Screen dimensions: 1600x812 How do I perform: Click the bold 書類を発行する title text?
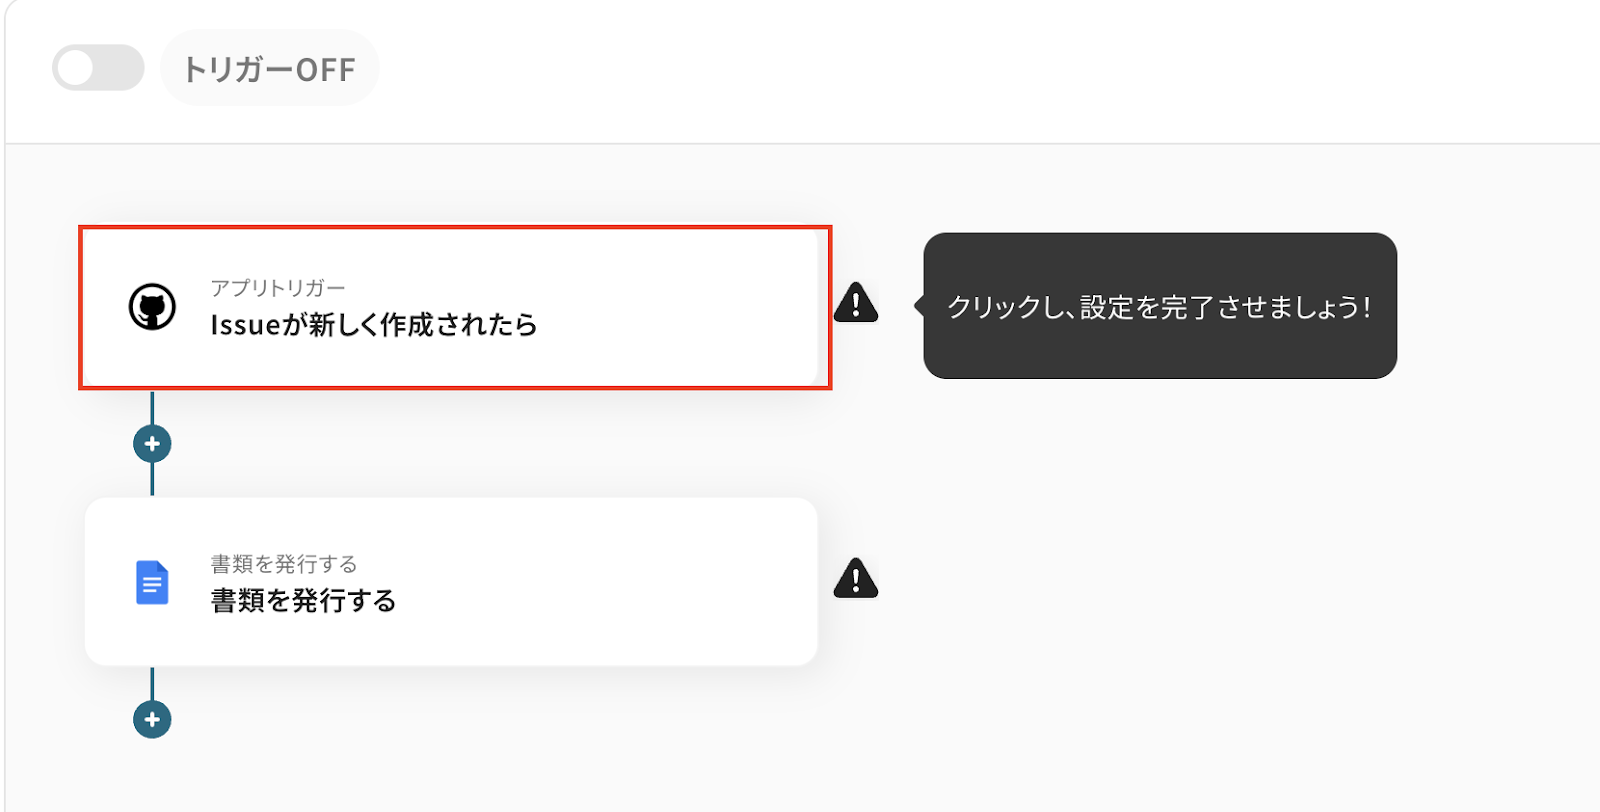[x=303, y=601]
